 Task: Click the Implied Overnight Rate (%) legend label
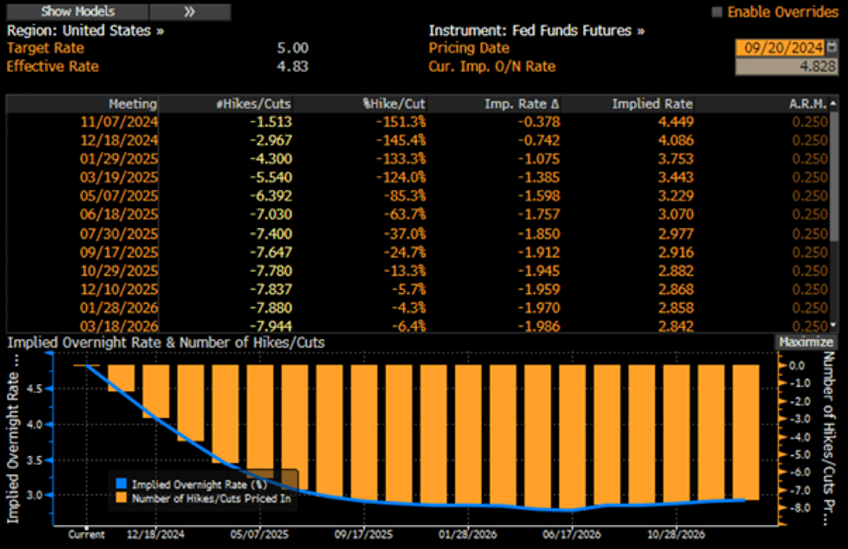(200, 485)
